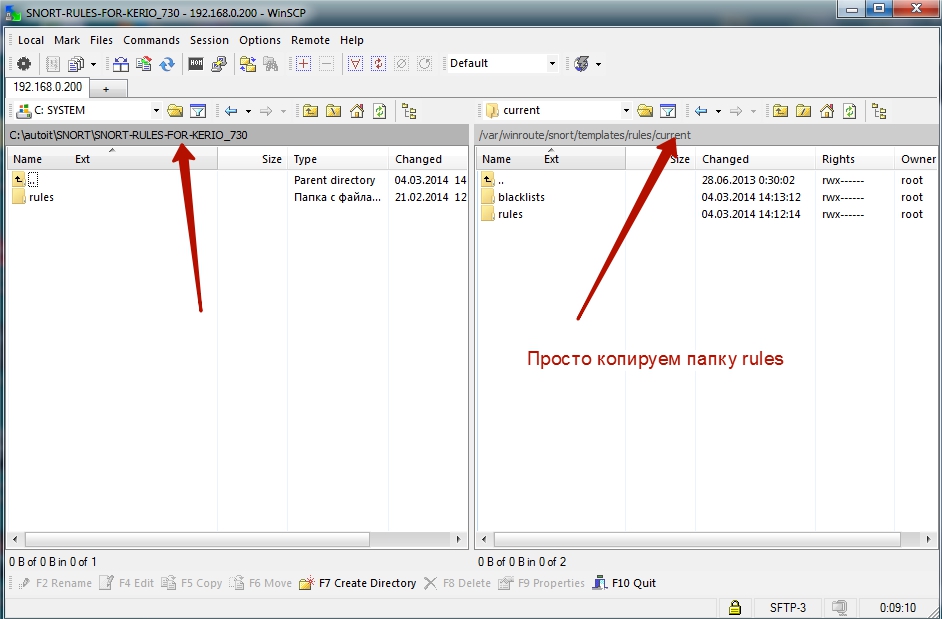Viewport: 942px width, 619px height.
Task: Go to local parent directory icon
Action: (x=310, y=111)
